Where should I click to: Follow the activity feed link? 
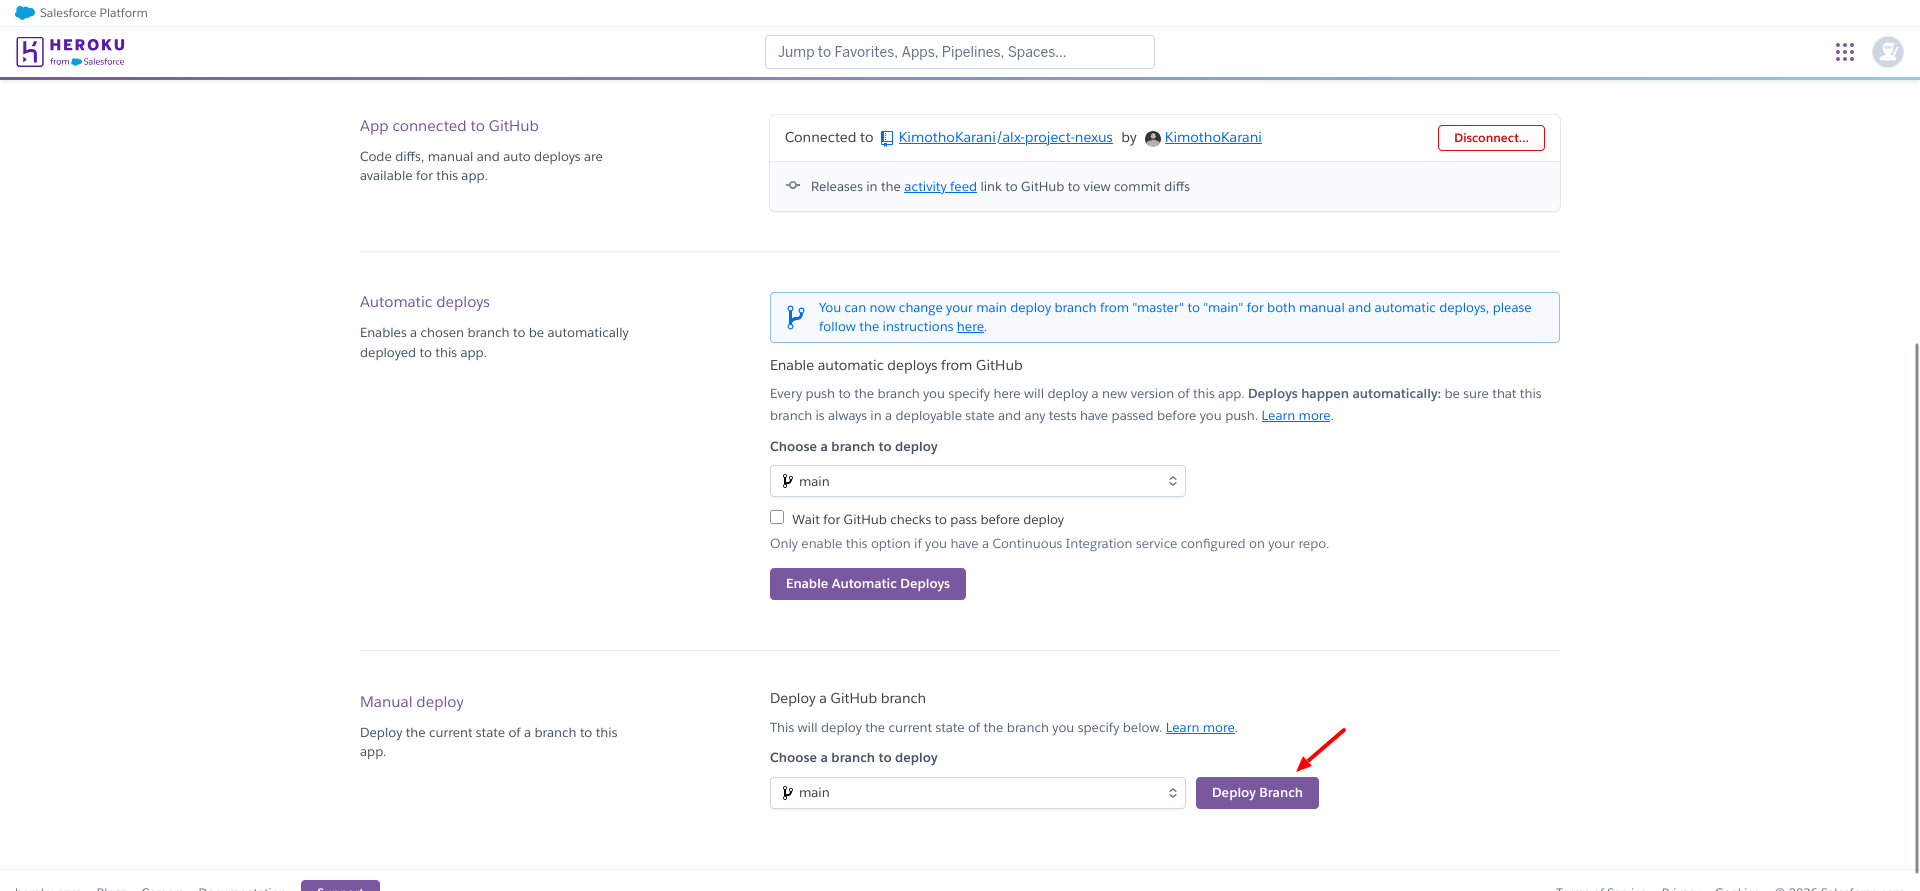tap(940, 187)
